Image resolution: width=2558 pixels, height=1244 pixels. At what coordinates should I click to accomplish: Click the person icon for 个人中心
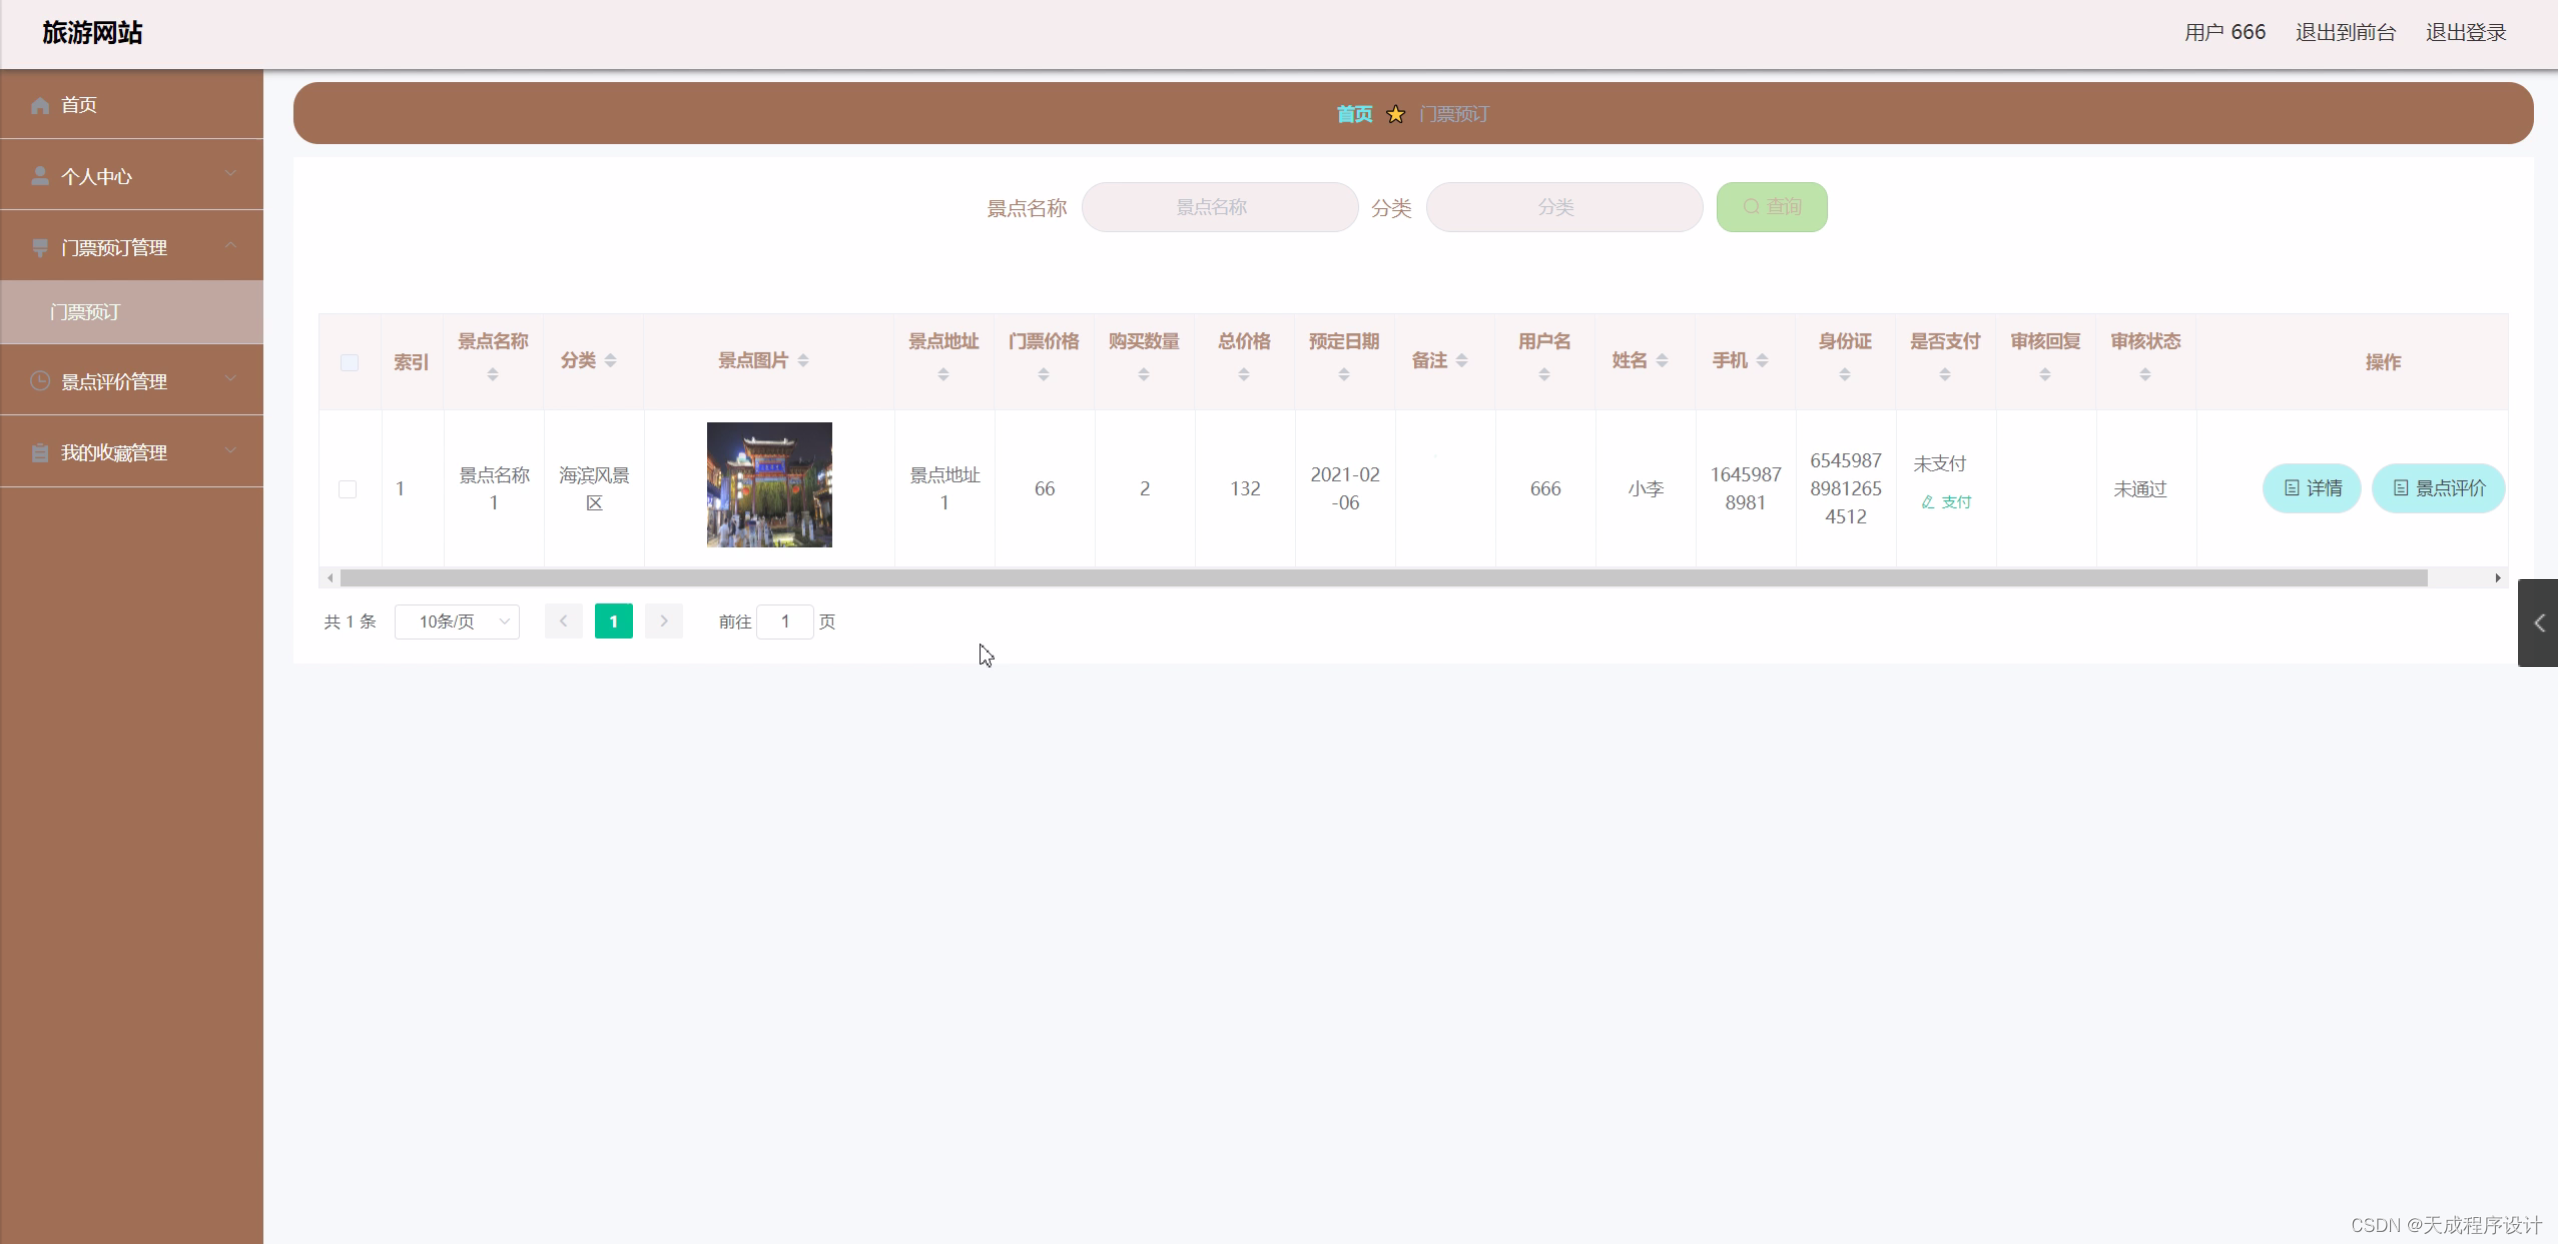click(40, 176)
